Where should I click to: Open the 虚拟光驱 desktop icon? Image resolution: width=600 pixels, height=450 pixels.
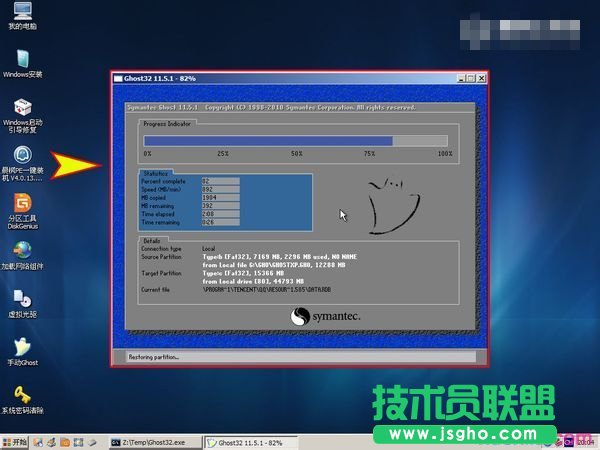(23, 303)
